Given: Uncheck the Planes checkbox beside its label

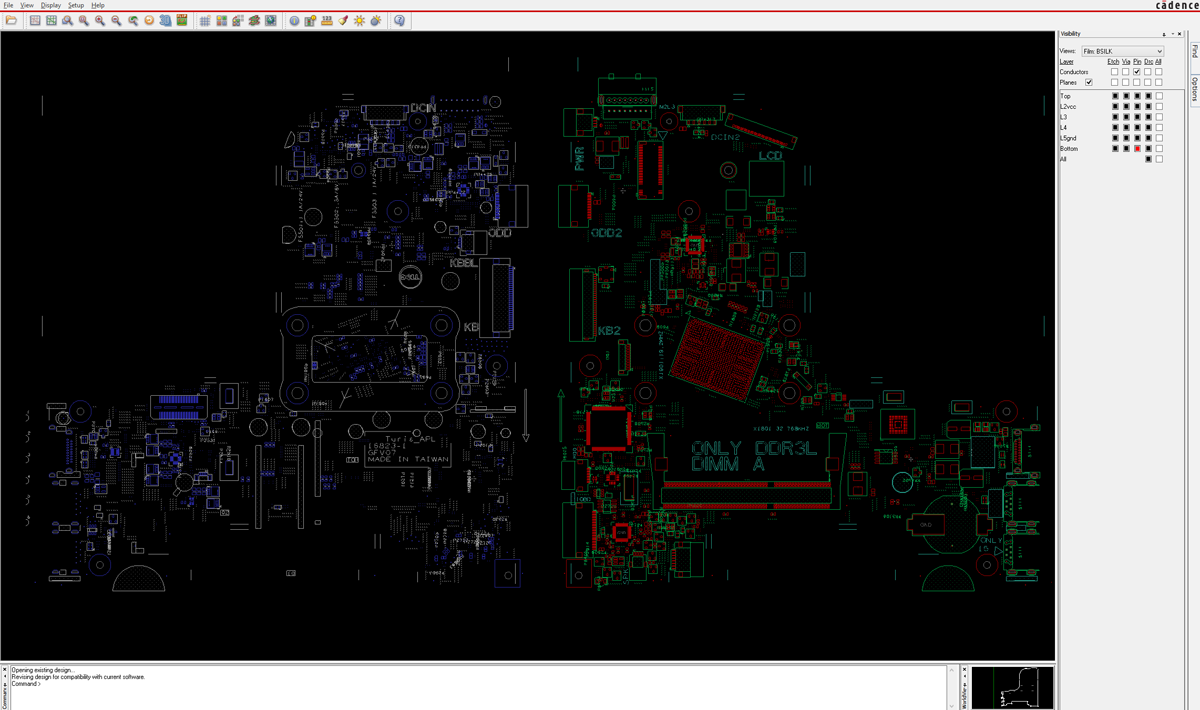Looking at the screenshot, I should [1089, 82].
